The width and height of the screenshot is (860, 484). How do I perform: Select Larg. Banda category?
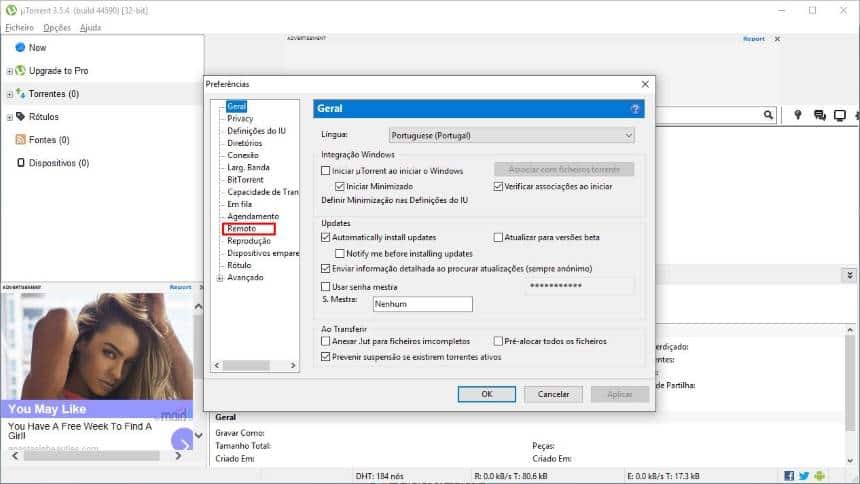tap(248, 167)
